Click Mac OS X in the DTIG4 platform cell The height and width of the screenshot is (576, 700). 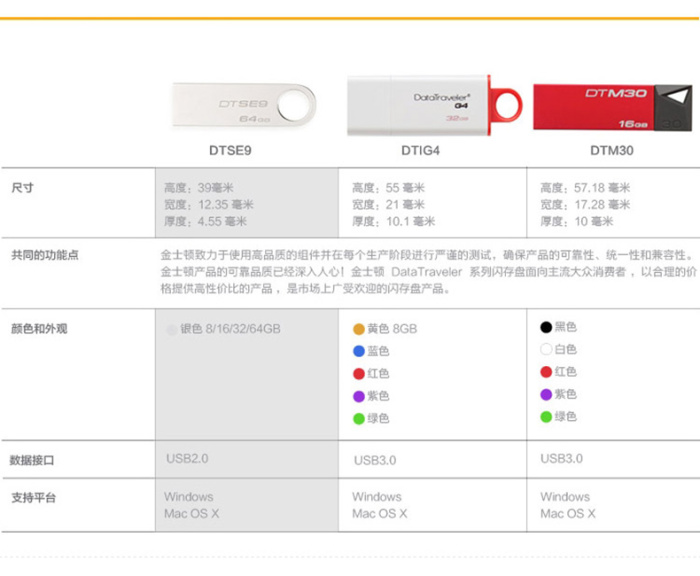[x=380, y=514]
